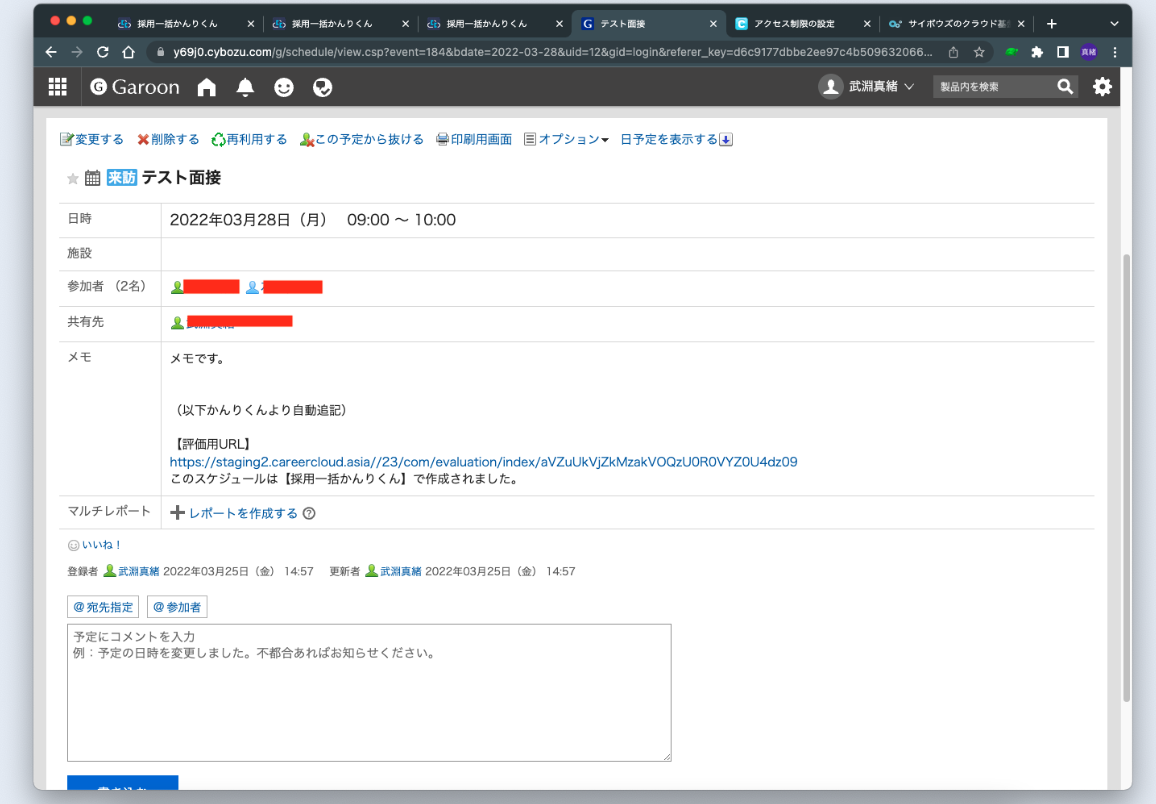Open the 武渕真緒 user menu
Viewport: 1156px width, 804px height.
coord(867,87)
